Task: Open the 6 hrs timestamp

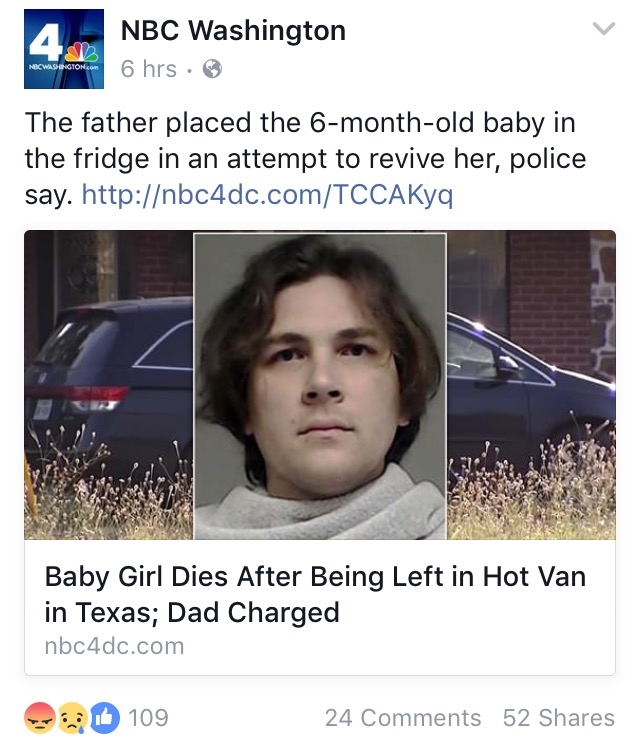Action: (x=149, y=69)
